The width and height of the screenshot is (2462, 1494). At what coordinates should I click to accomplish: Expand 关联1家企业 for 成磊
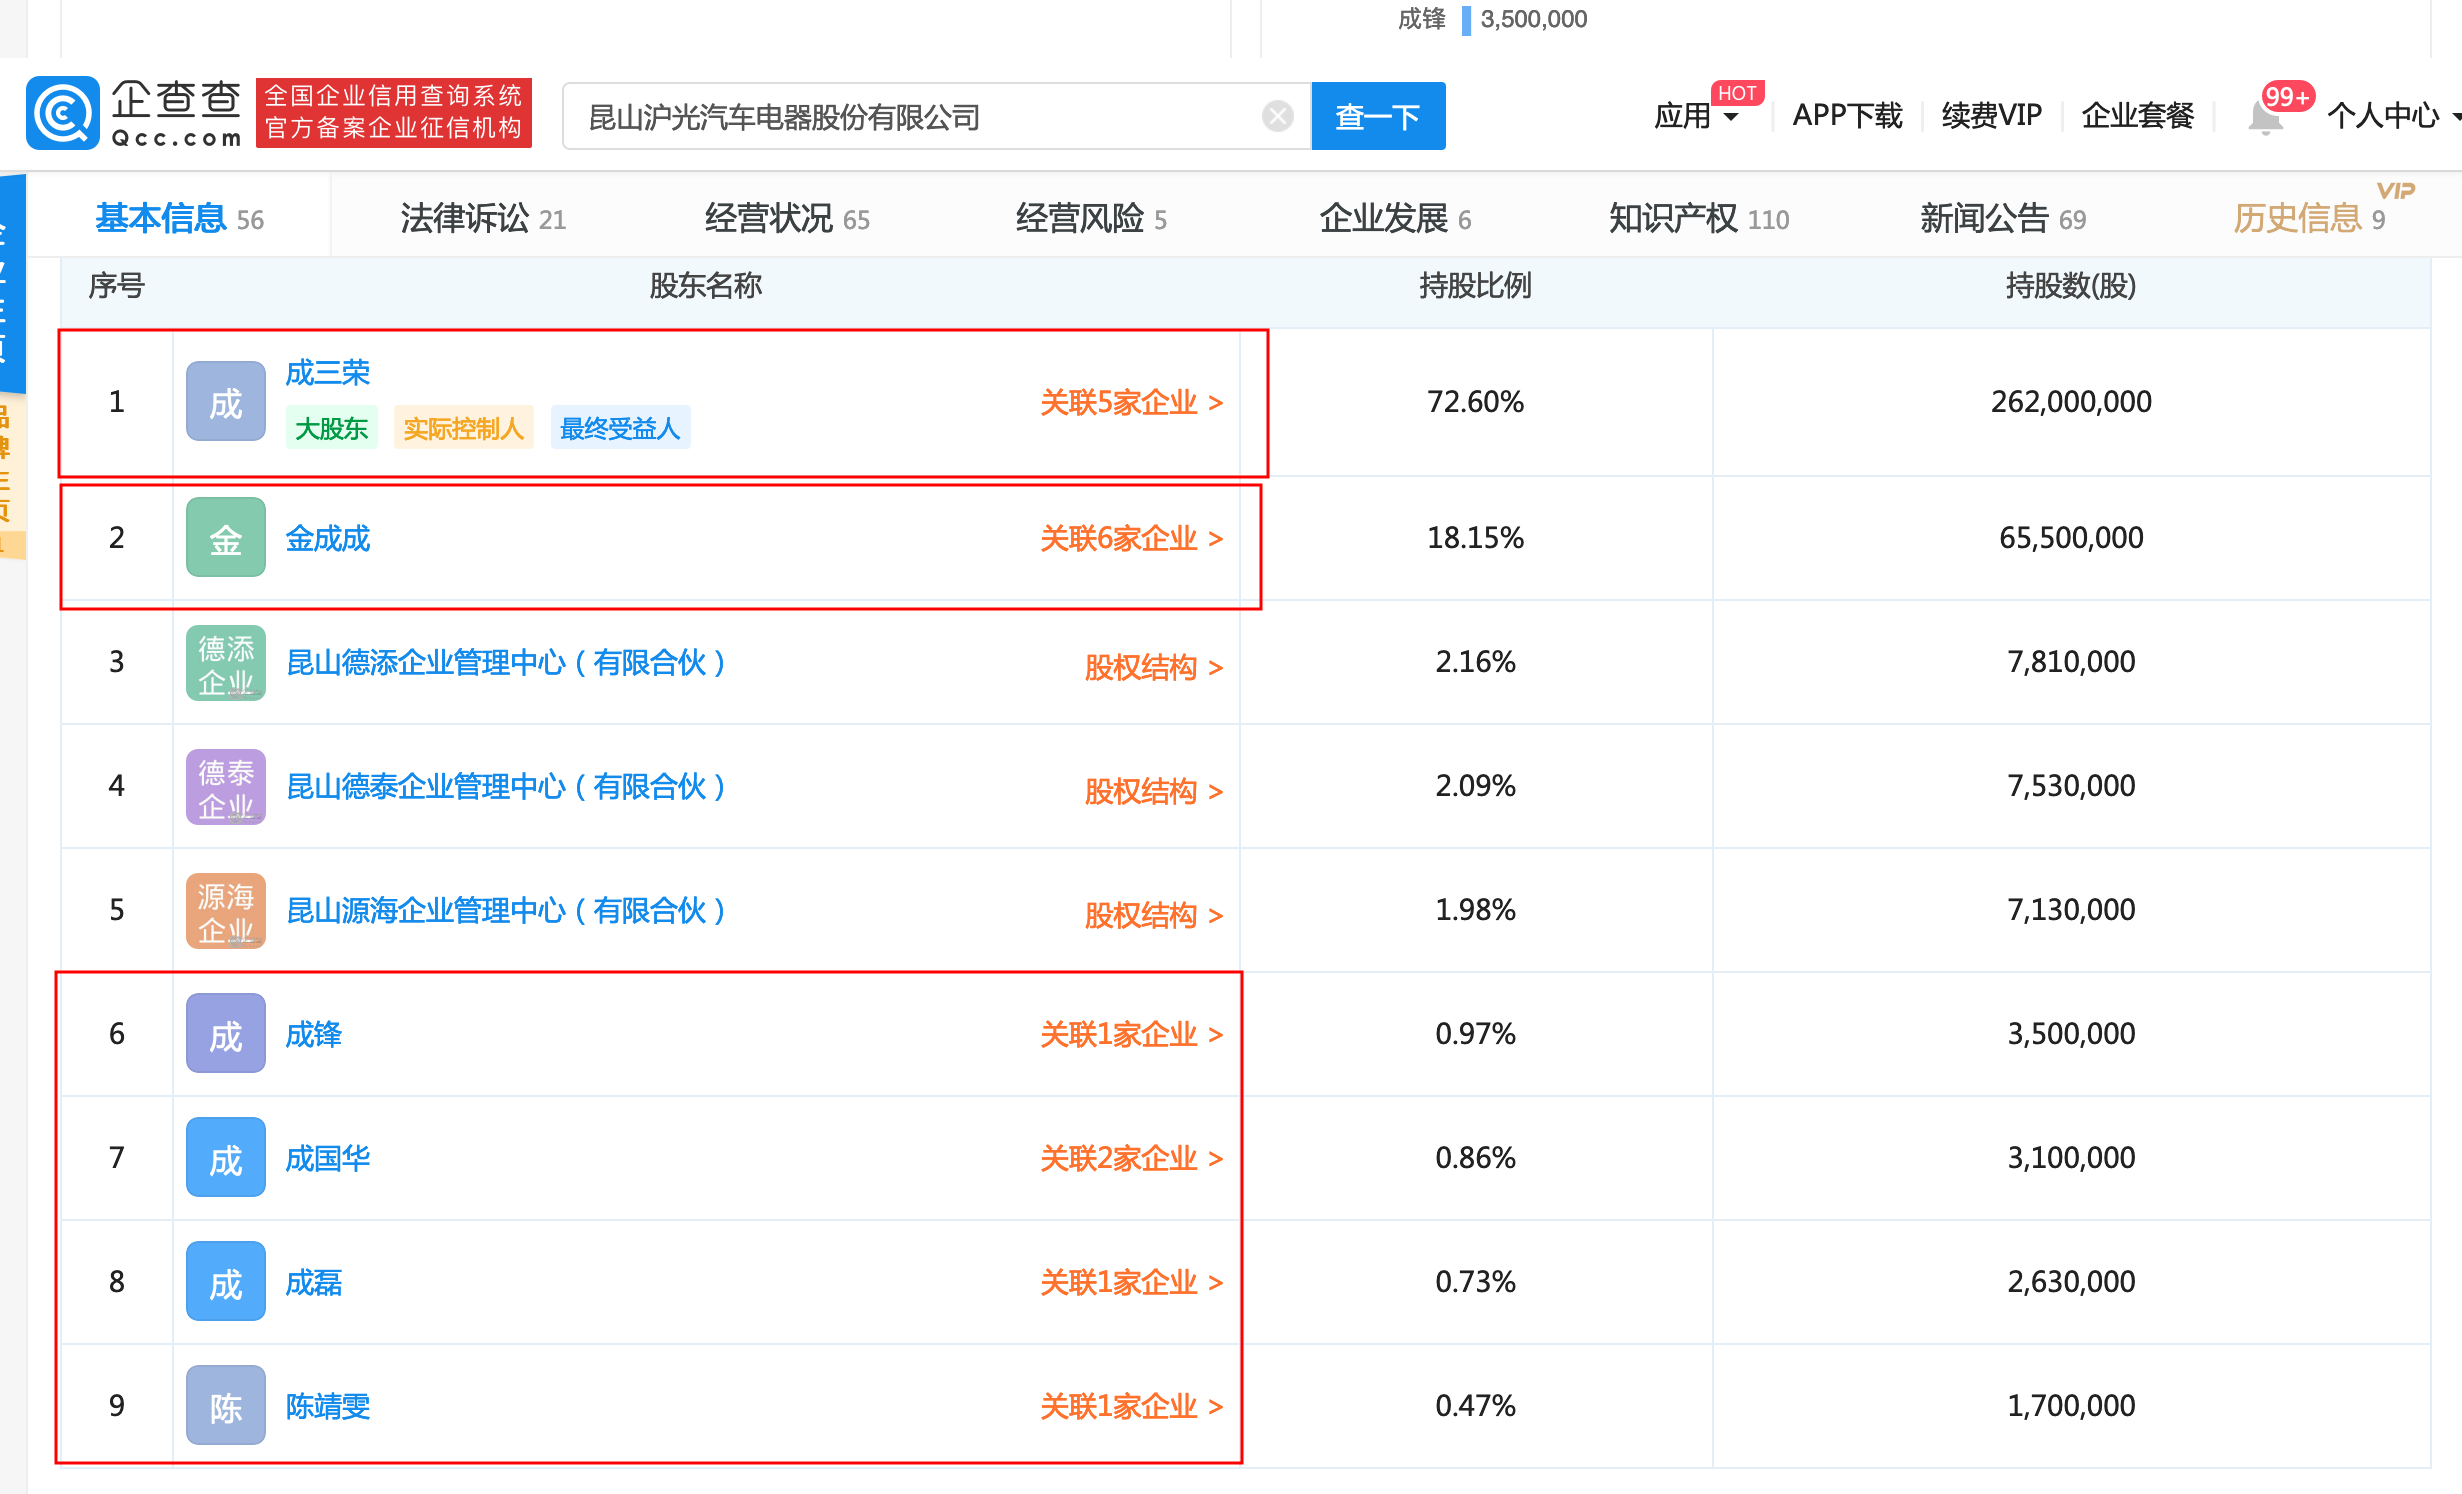pos(1131,1282)
